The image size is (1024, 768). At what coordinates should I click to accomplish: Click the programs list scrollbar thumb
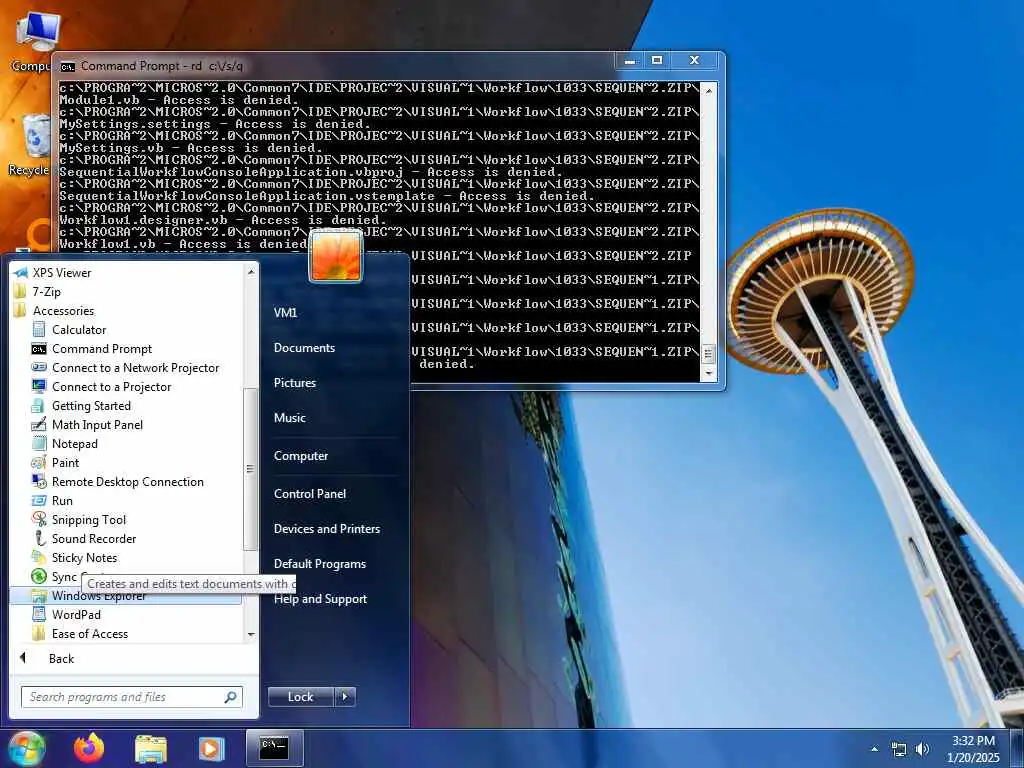pos(249,469)
